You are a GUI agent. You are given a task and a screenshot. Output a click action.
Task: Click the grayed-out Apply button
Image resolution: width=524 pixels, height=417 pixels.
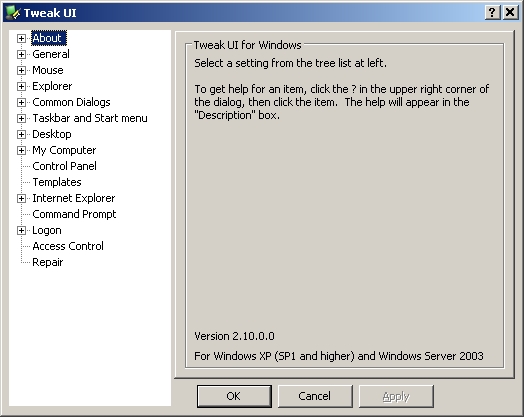396,396
